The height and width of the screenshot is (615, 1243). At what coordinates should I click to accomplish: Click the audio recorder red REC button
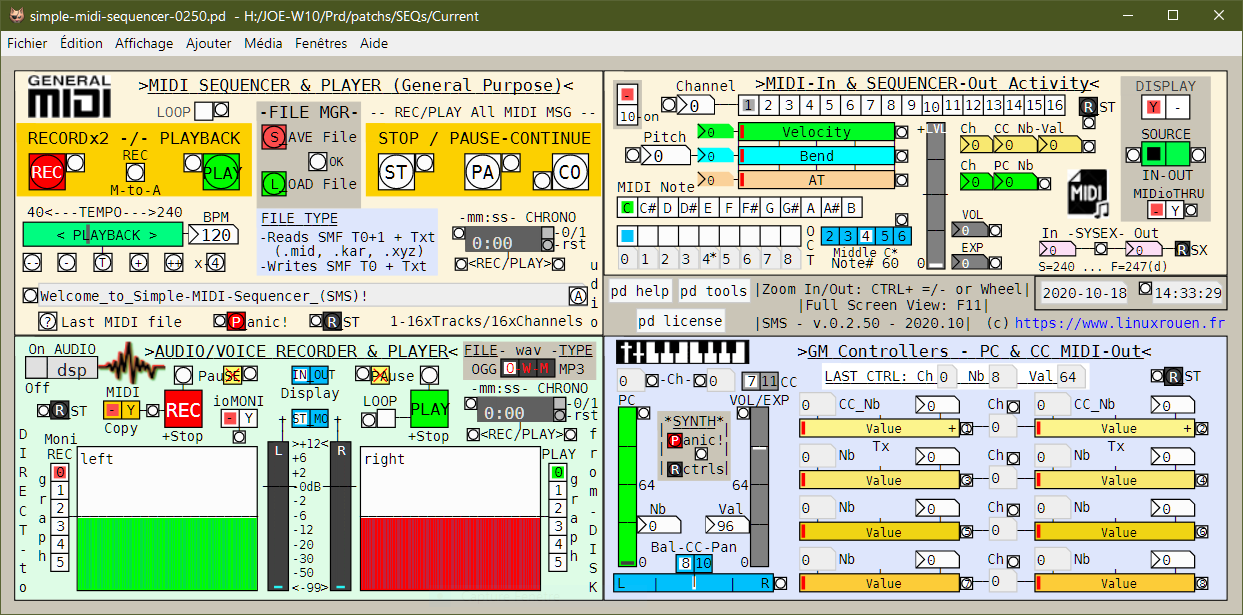pos(183,409)
